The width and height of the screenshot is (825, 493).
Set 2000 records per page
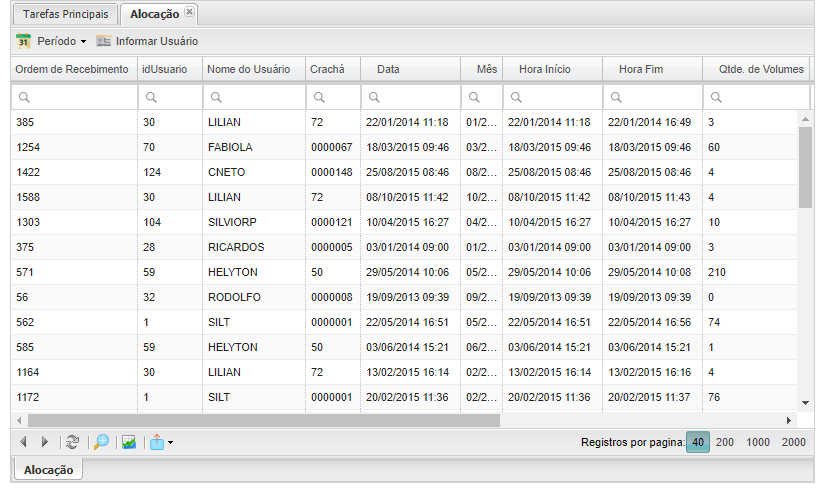793,442
